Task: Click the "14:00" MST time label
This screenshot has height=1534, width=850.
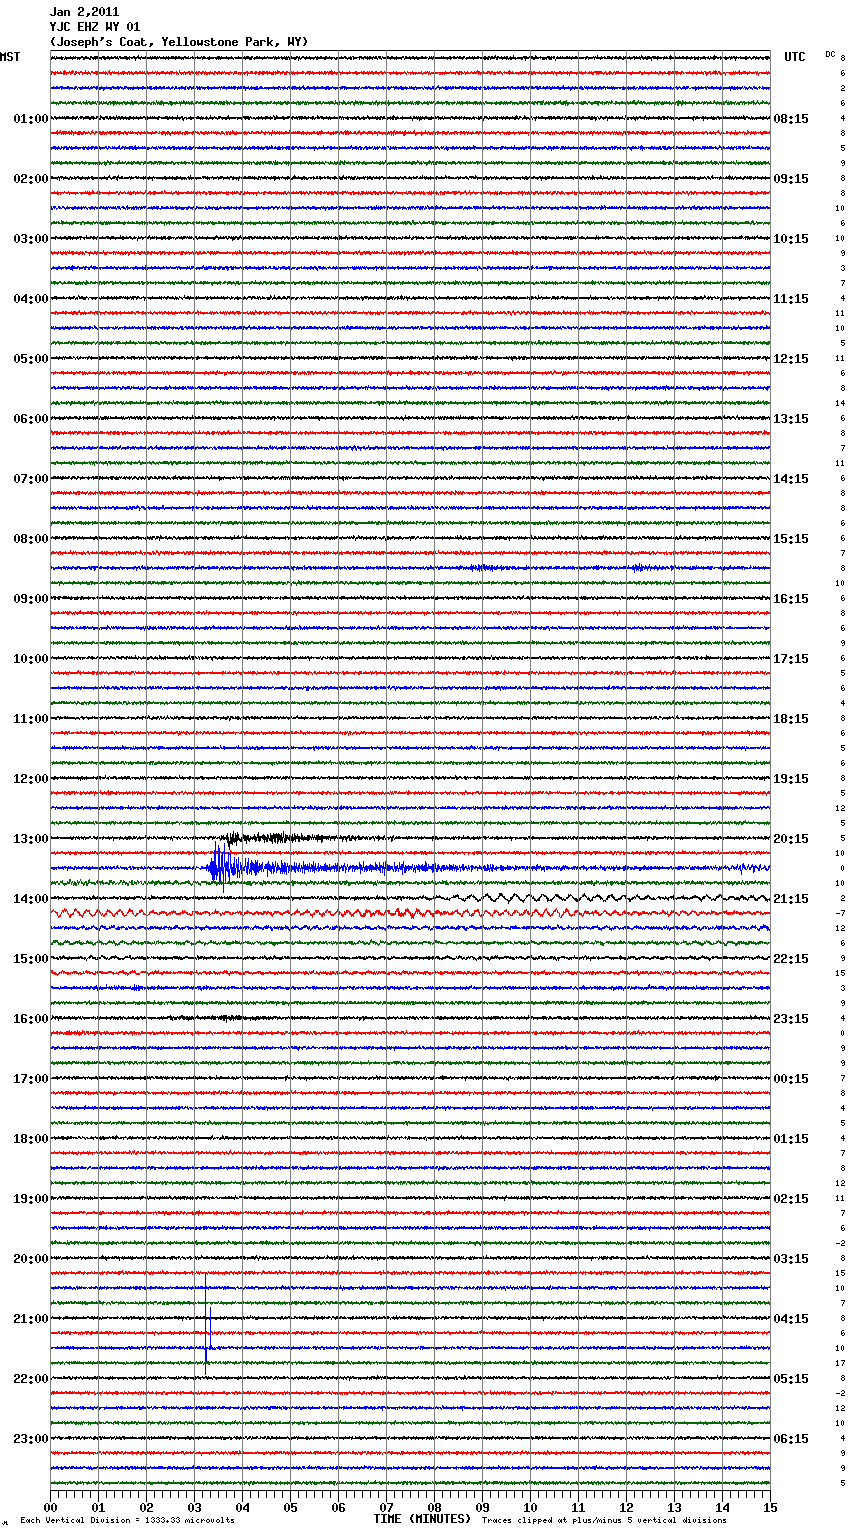Action: coord(31,899)
